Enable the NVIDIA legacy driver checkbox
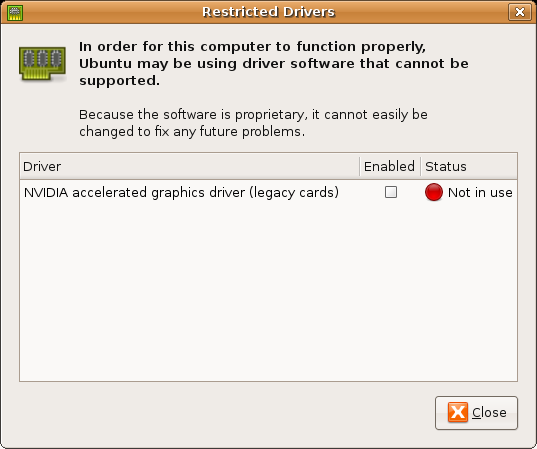537x449 pixels. tap(391, 192)
